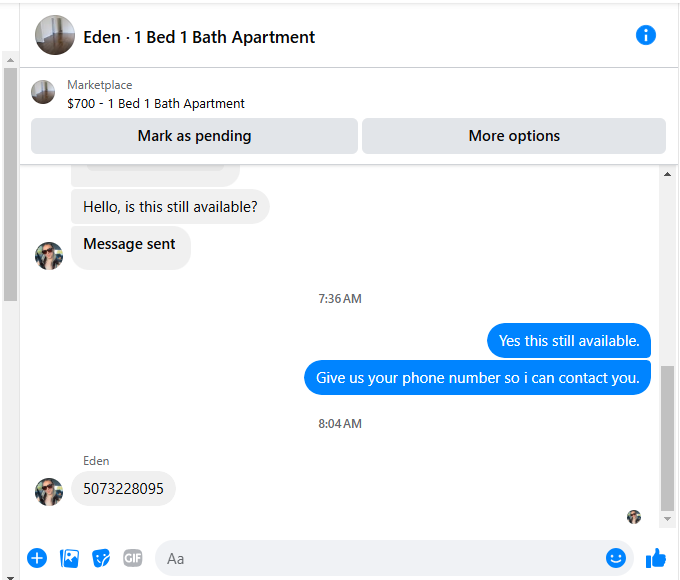Viewport: 680px width, 580px height.
Task: Send a thumbs-up like
Action: click(656, 558)
